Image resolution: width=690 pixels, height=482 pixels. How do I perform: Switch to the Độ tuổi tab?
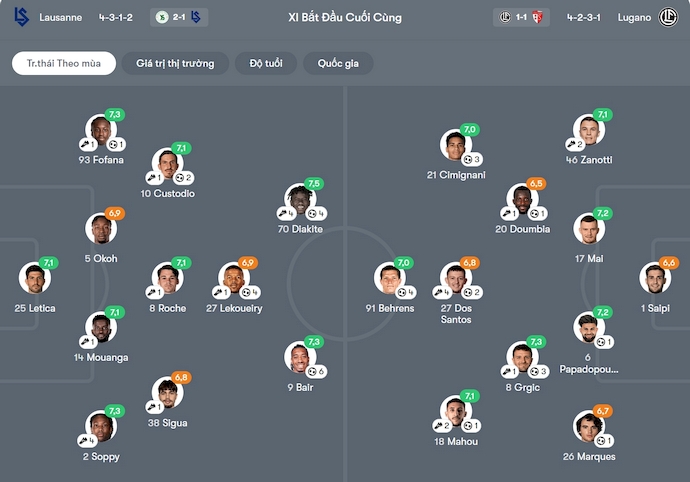click(265, 63)
